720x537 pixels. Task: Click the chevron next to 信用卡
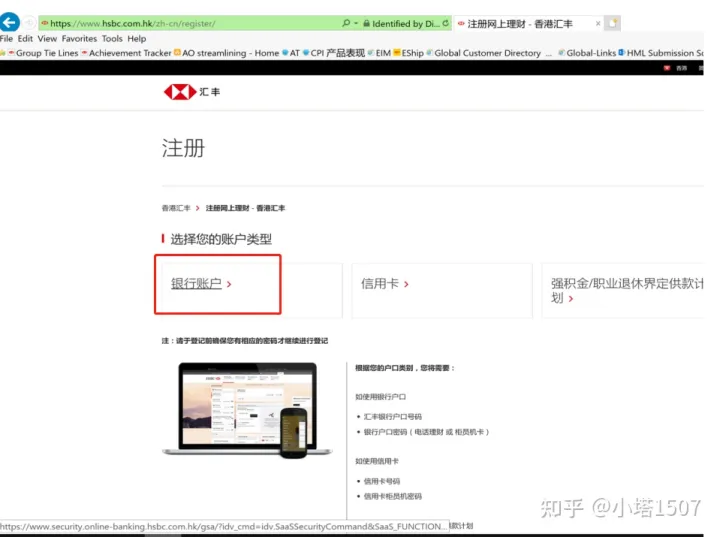(x=406, y=284)
